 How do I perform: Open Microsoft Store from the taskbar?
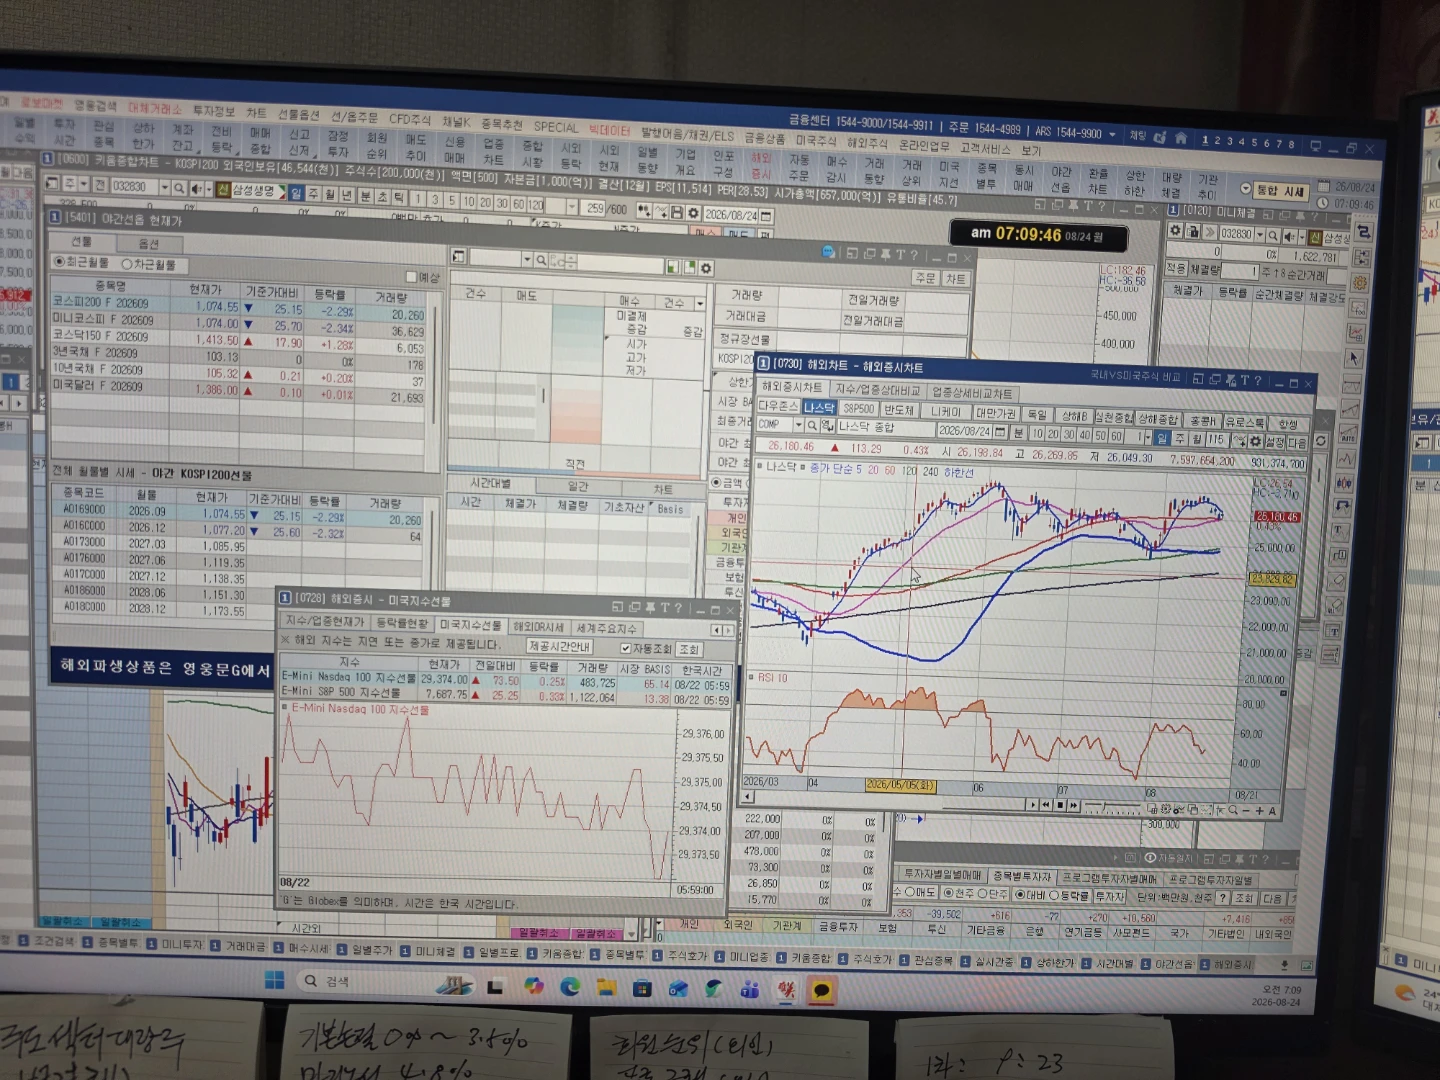pos(642,988)
